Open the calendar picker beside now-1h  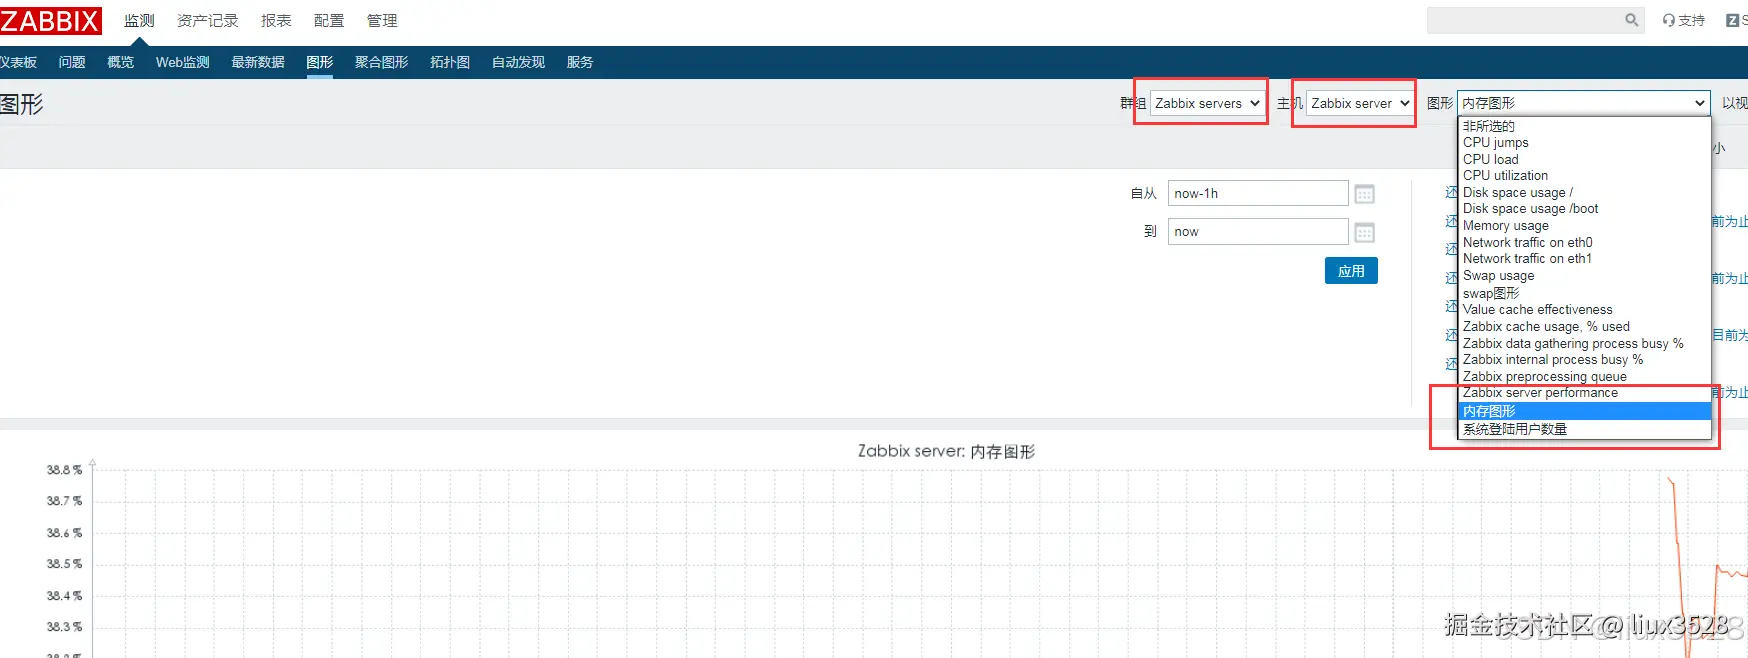1364,194
